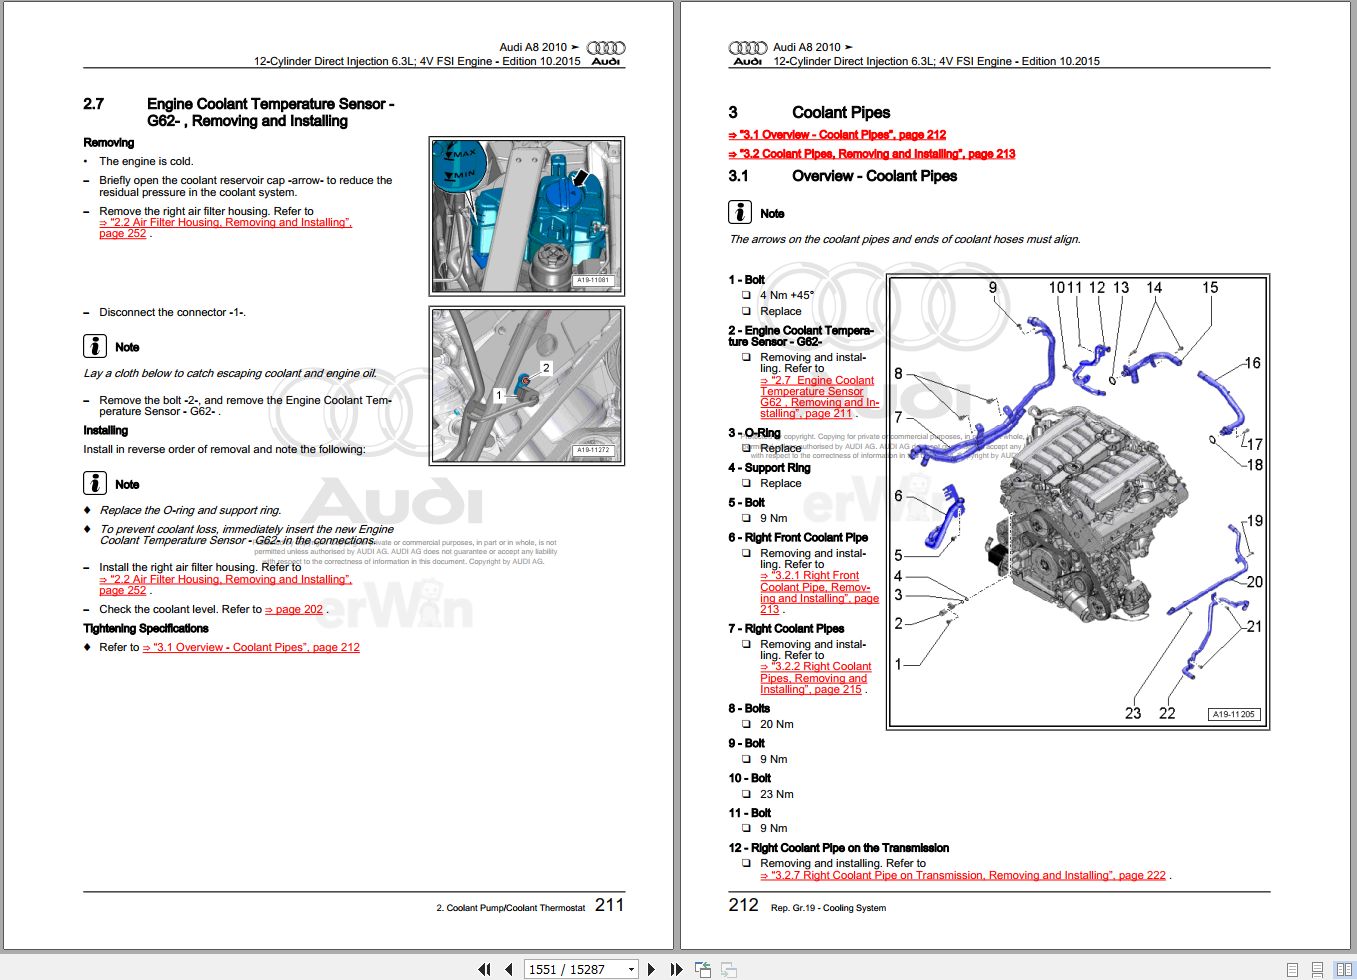Image resolution: width=1357 pixels, height=980 pixels.
Task: Click the page number 212 in the footer
Action: click(743, 905)
